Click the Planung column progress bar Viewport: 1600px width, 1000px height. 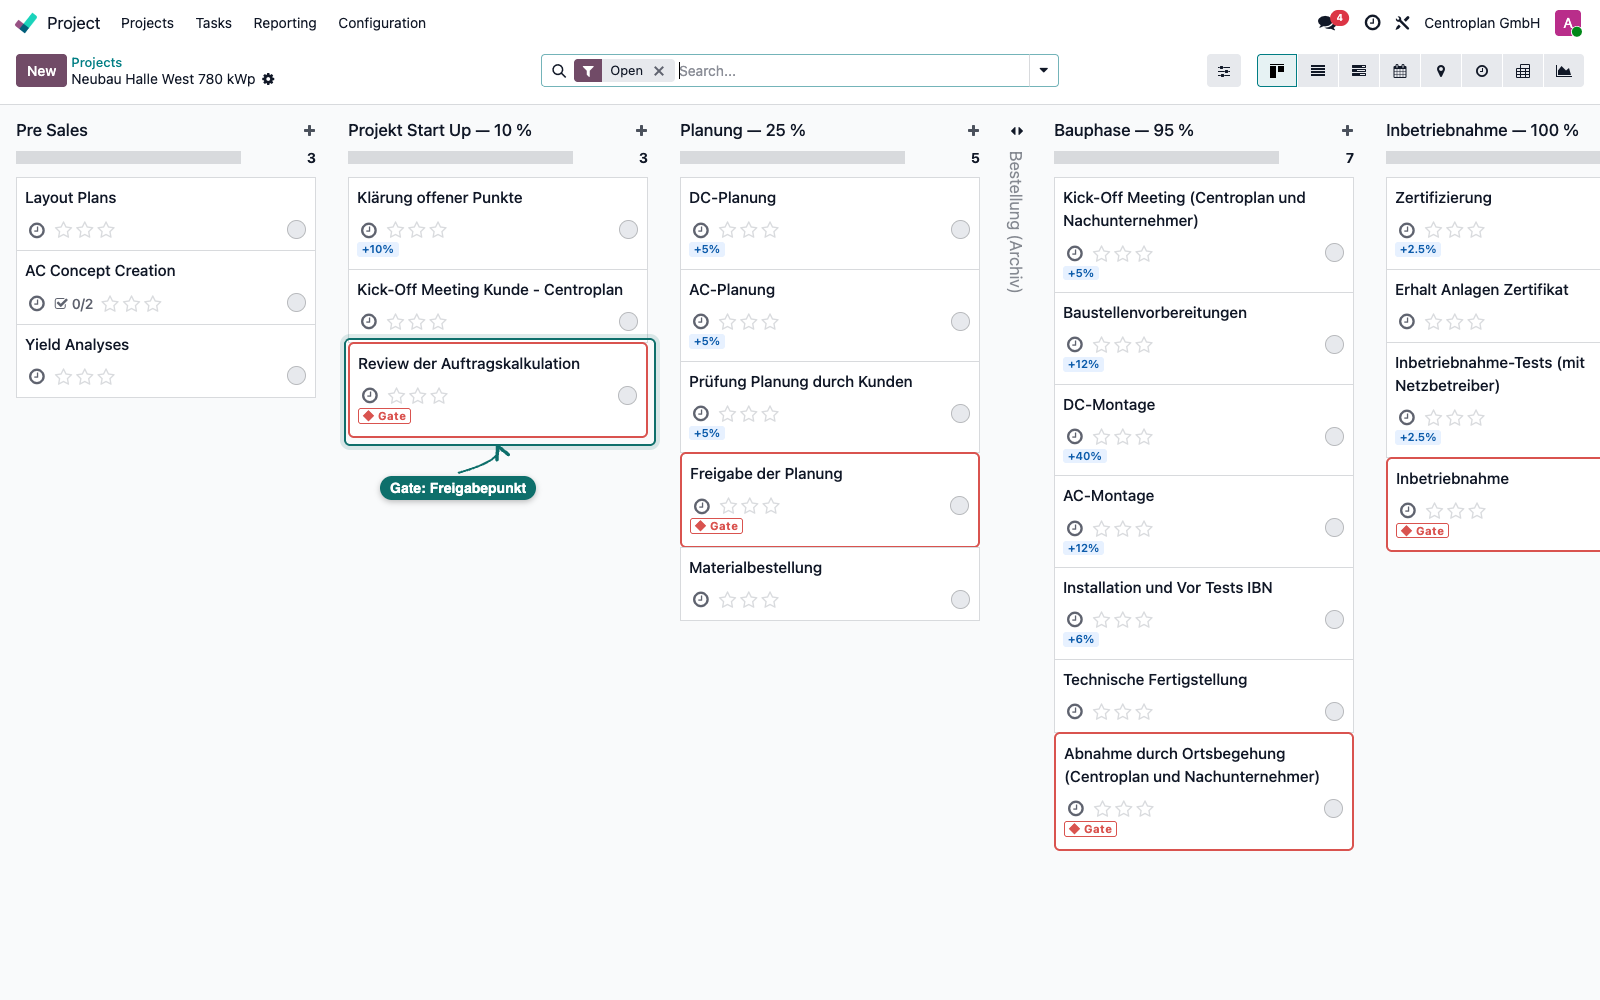coord(792,158)
